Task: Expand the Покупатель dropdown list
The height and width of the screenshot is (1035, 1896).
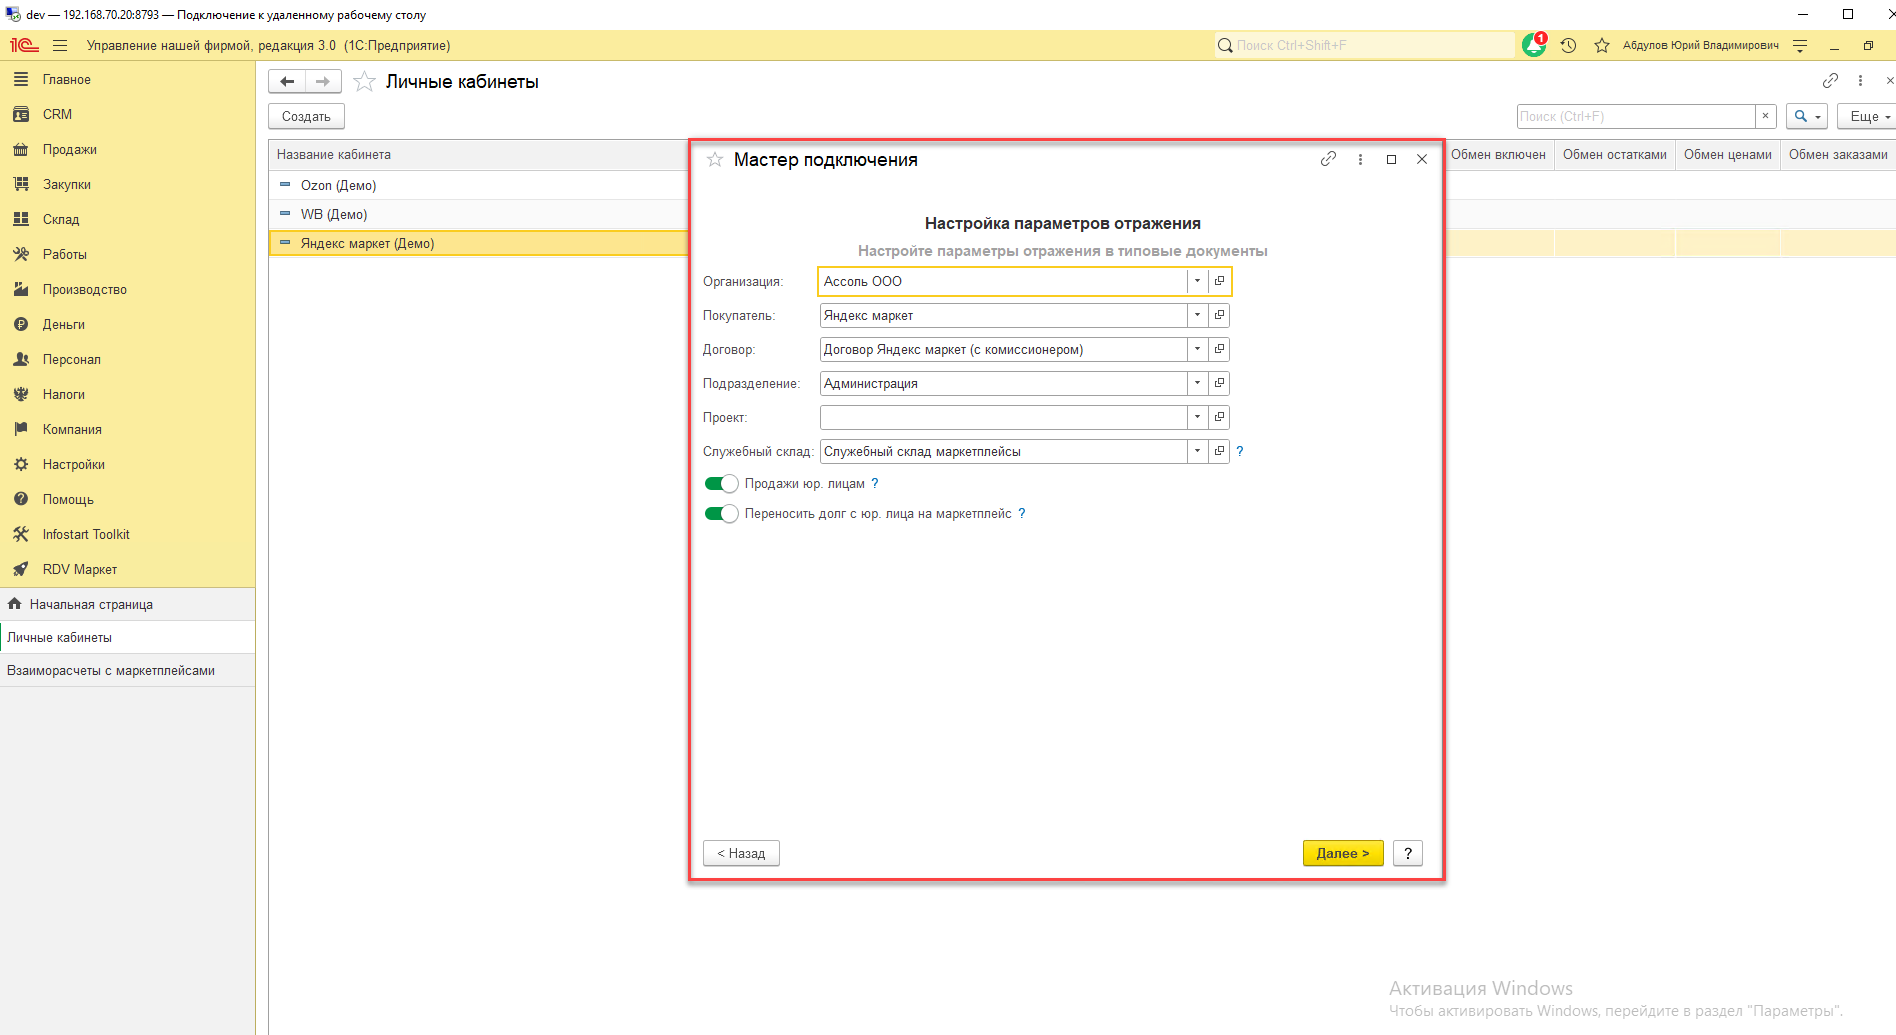Action: [x=1197, y=316]
